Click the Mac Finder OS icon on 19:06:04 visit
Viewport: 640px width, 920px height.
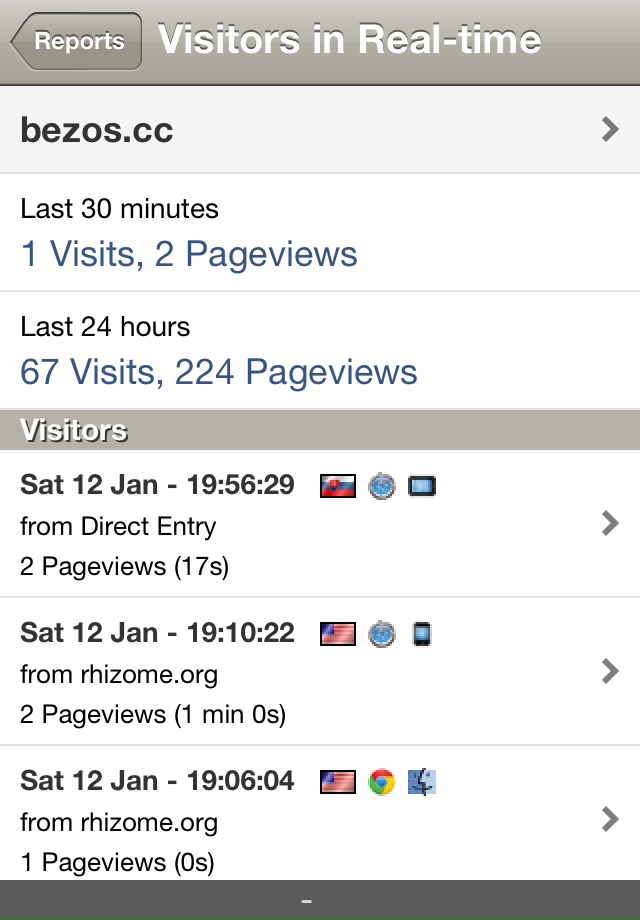point(422,782)
